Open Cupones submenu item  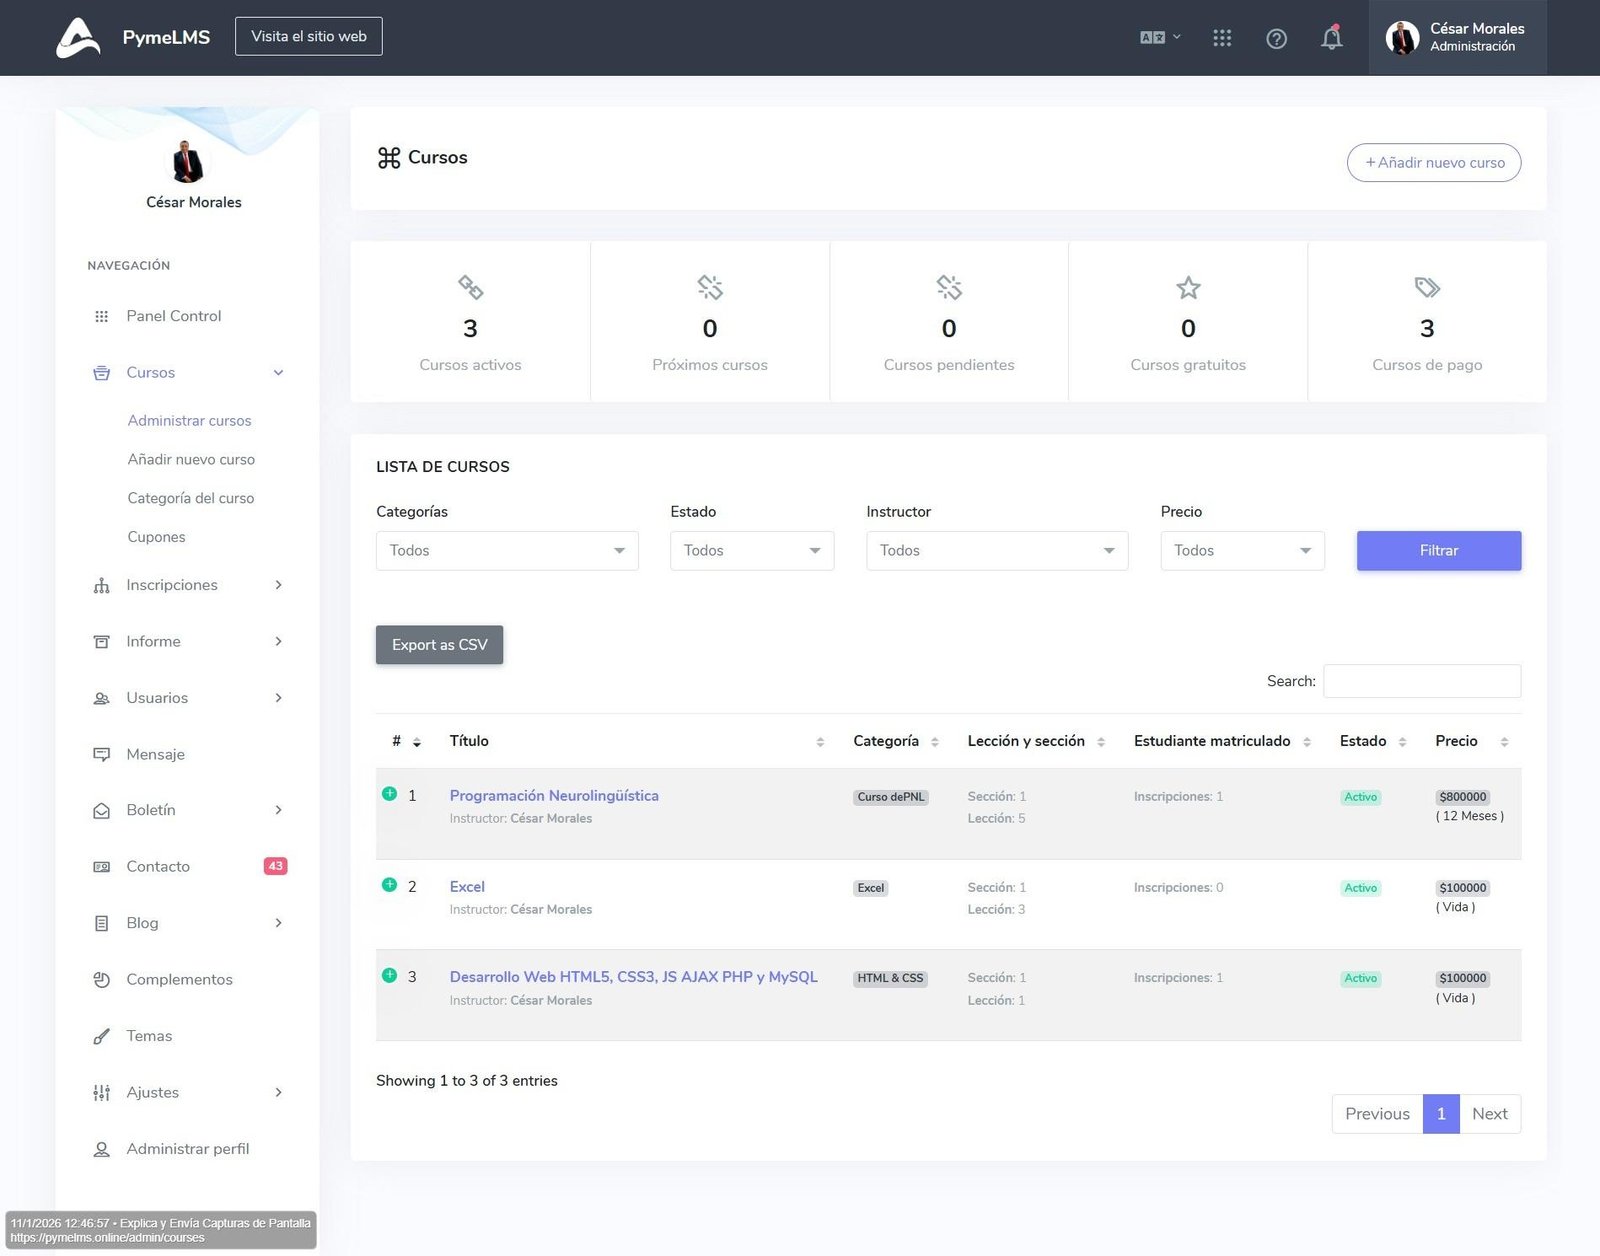click(156, 537)
